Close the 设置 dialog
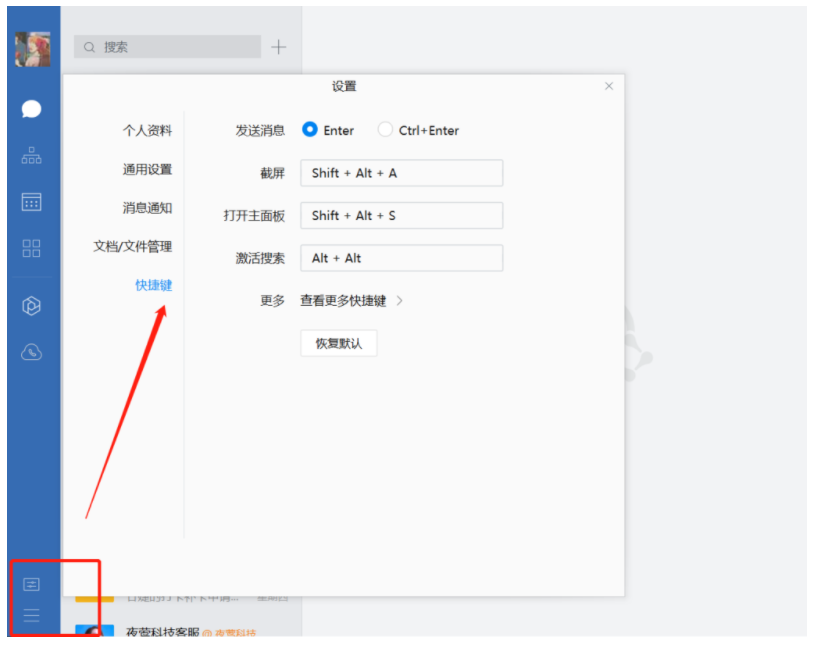The image size is (817, 645). (609, 86)
